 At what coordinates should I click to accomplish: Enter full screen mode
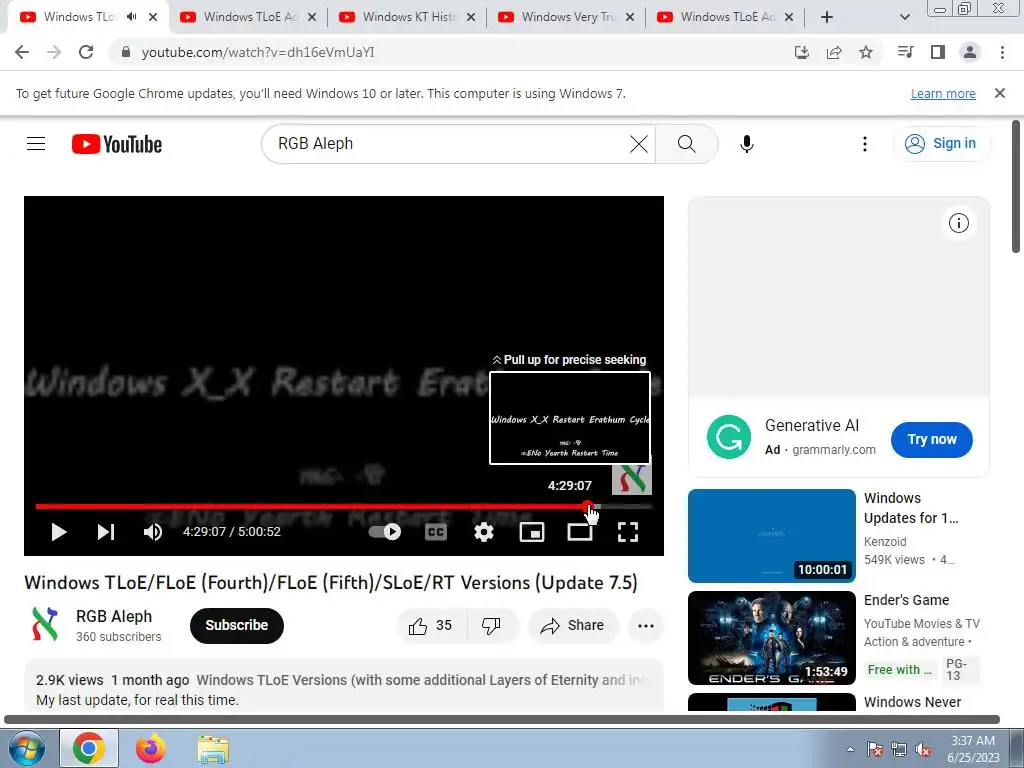(628, 532)
